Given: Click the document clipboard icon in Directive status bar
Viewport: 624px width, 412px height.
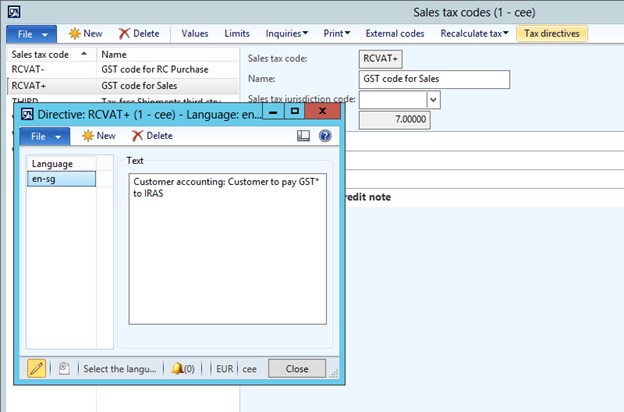Looking at the screenshot, I should click(64, 369).
